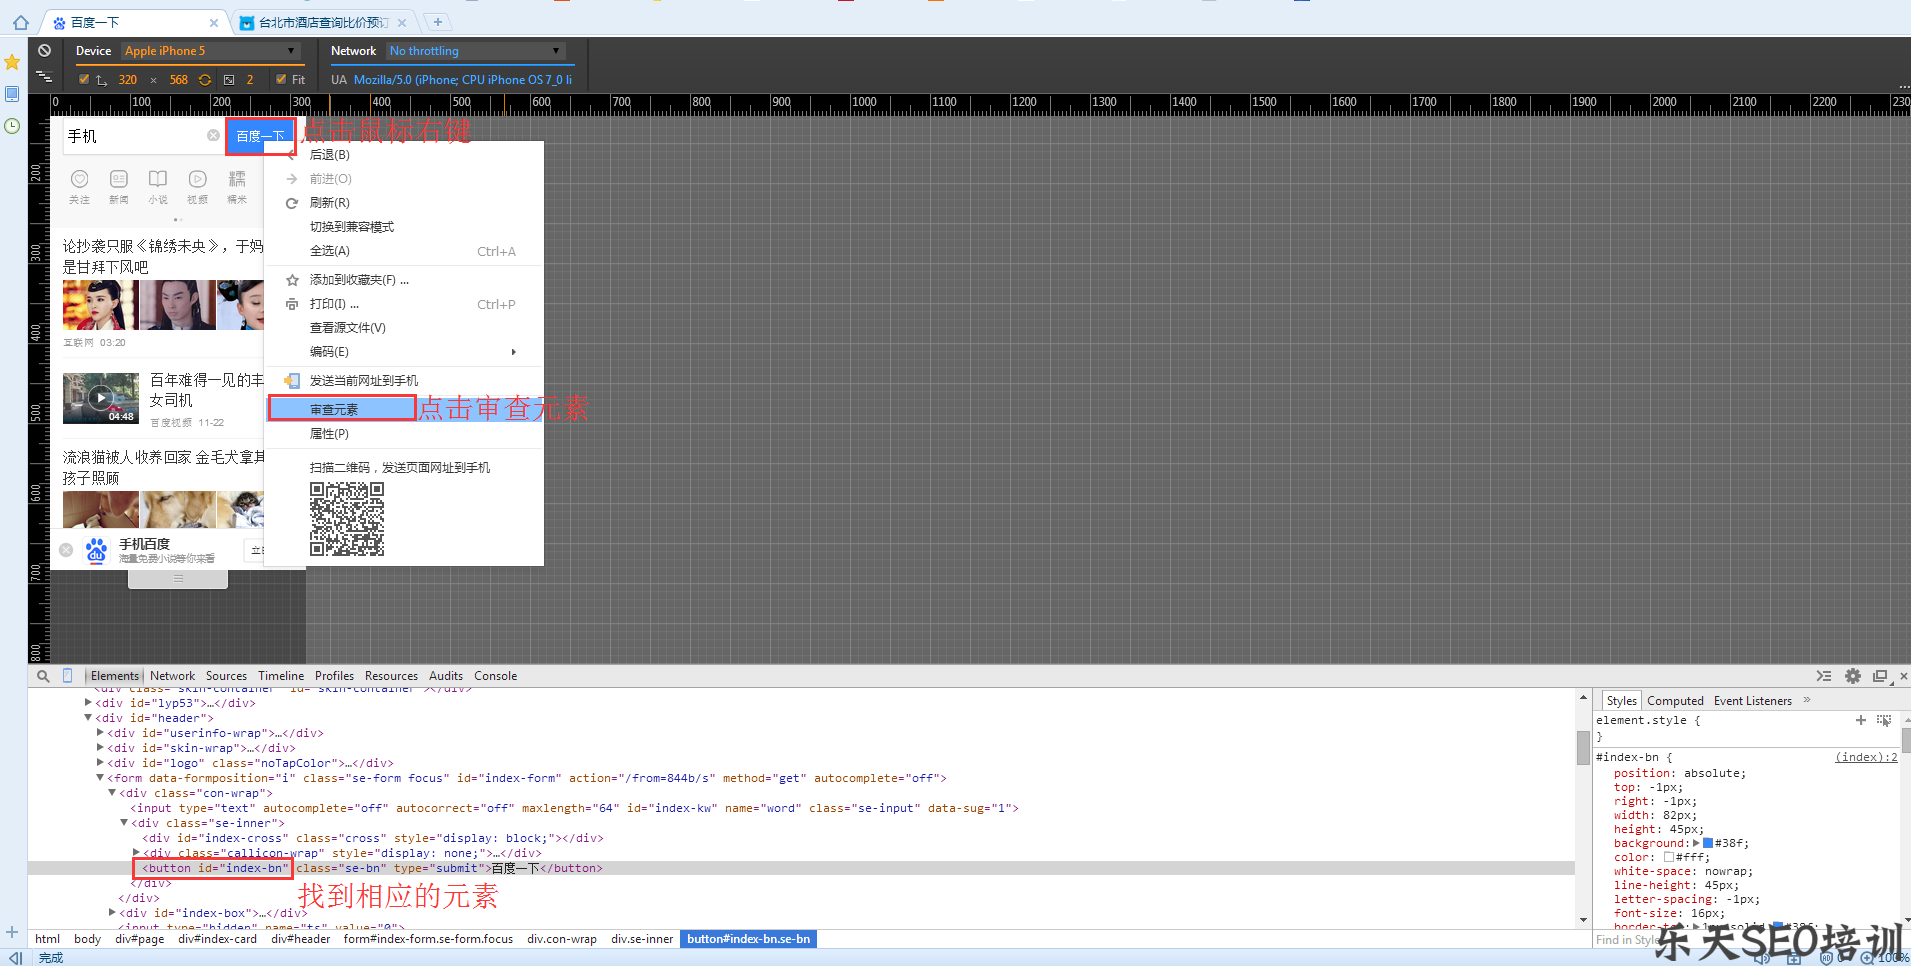
Task: Click the DevTools settings gear icon
Action: pyautogui.click(x=1852, y=676)
